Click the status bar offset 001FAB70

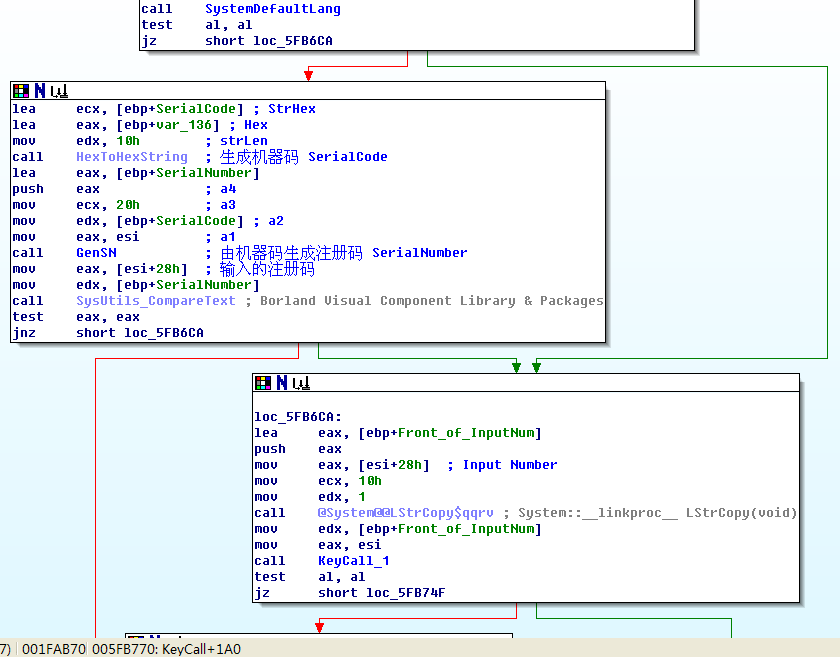click(54, 649)
